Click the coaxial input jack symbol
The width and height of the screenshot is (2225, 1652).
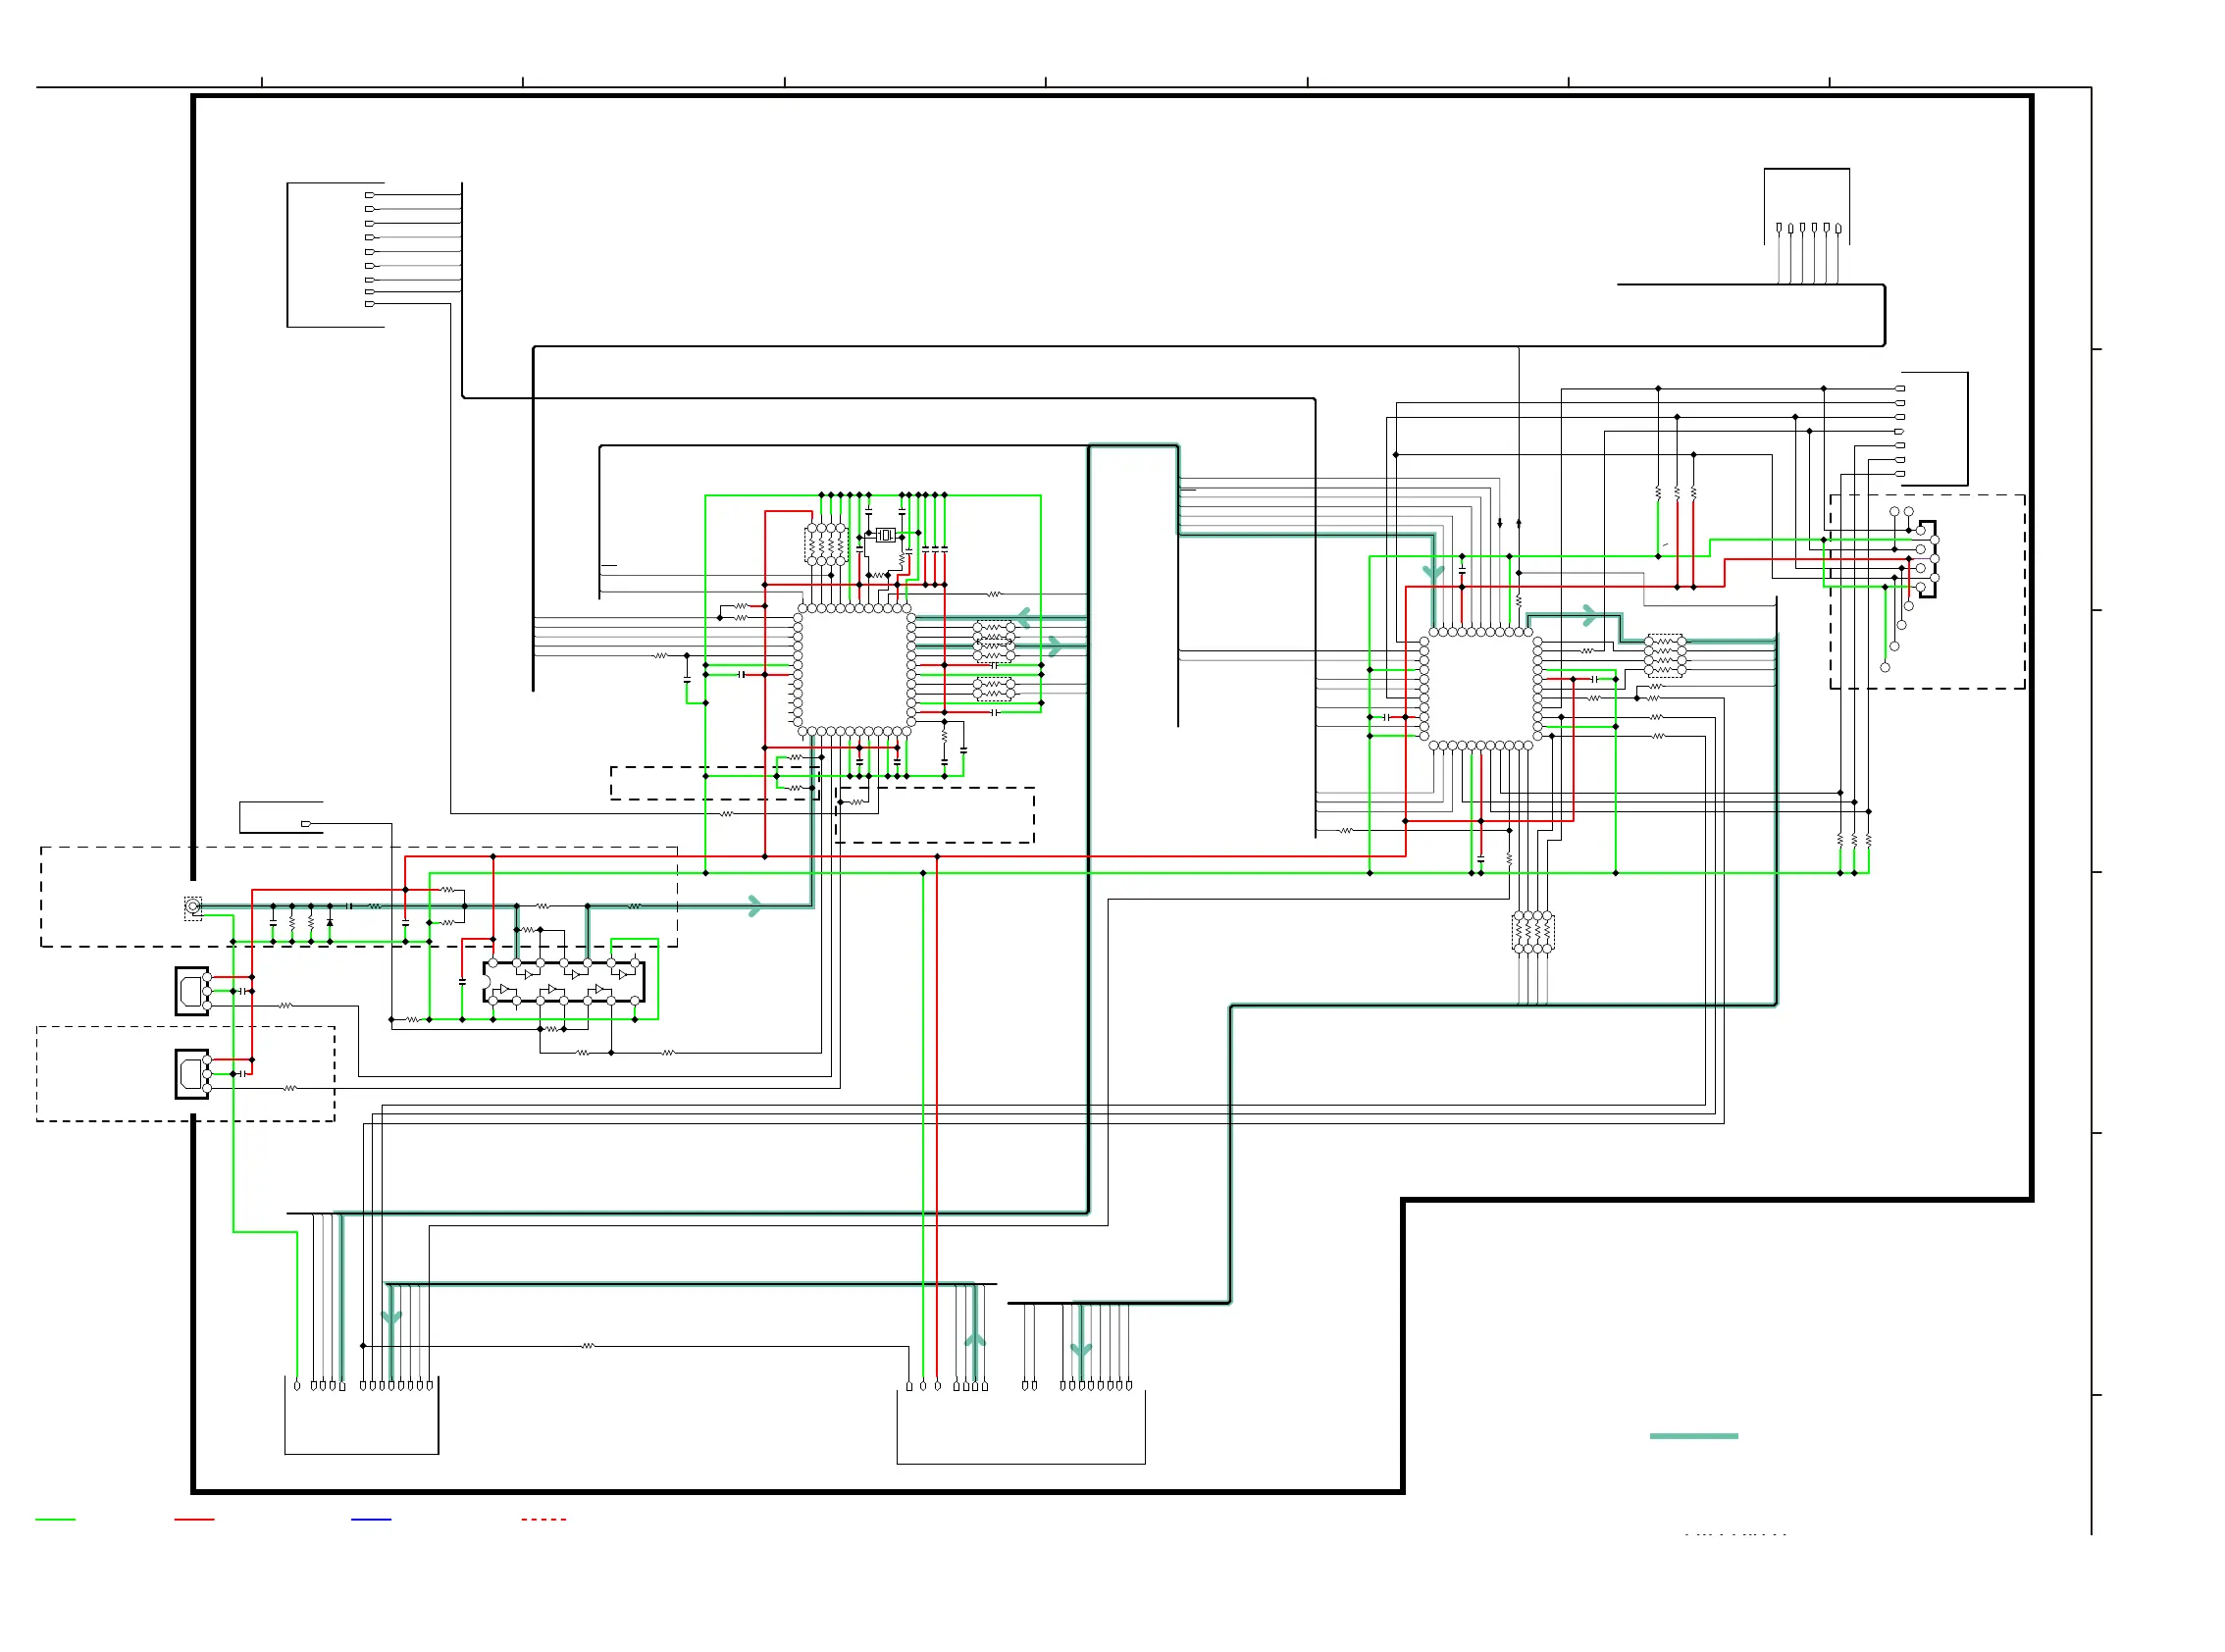pyautogui.click(x=193, y=907)
